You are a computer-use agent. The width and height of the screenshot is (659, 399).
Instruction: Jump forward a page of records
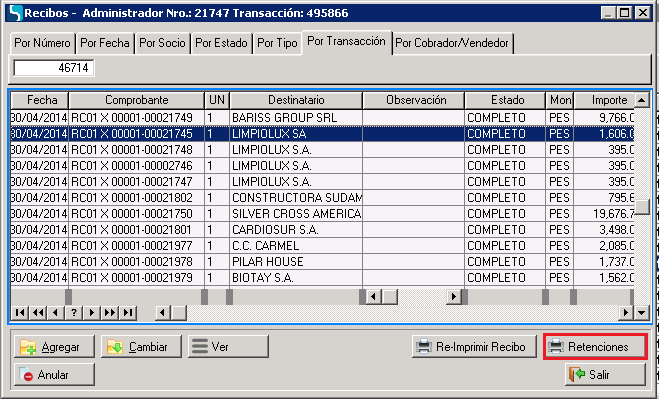pos(110,312)
